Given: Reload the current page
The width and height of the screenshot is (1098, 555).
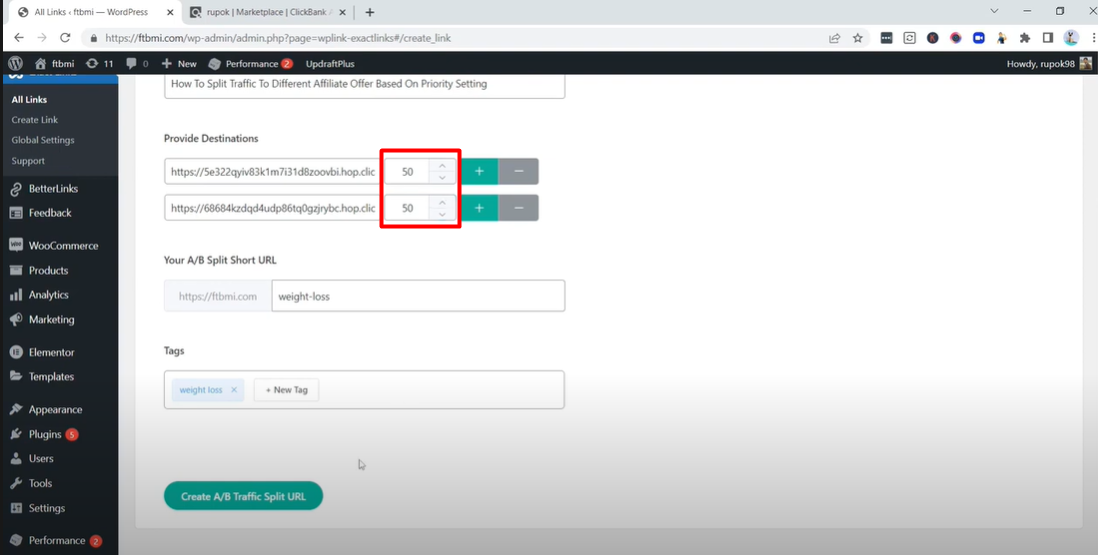Looking at the screenshot, I should (65, 38).
